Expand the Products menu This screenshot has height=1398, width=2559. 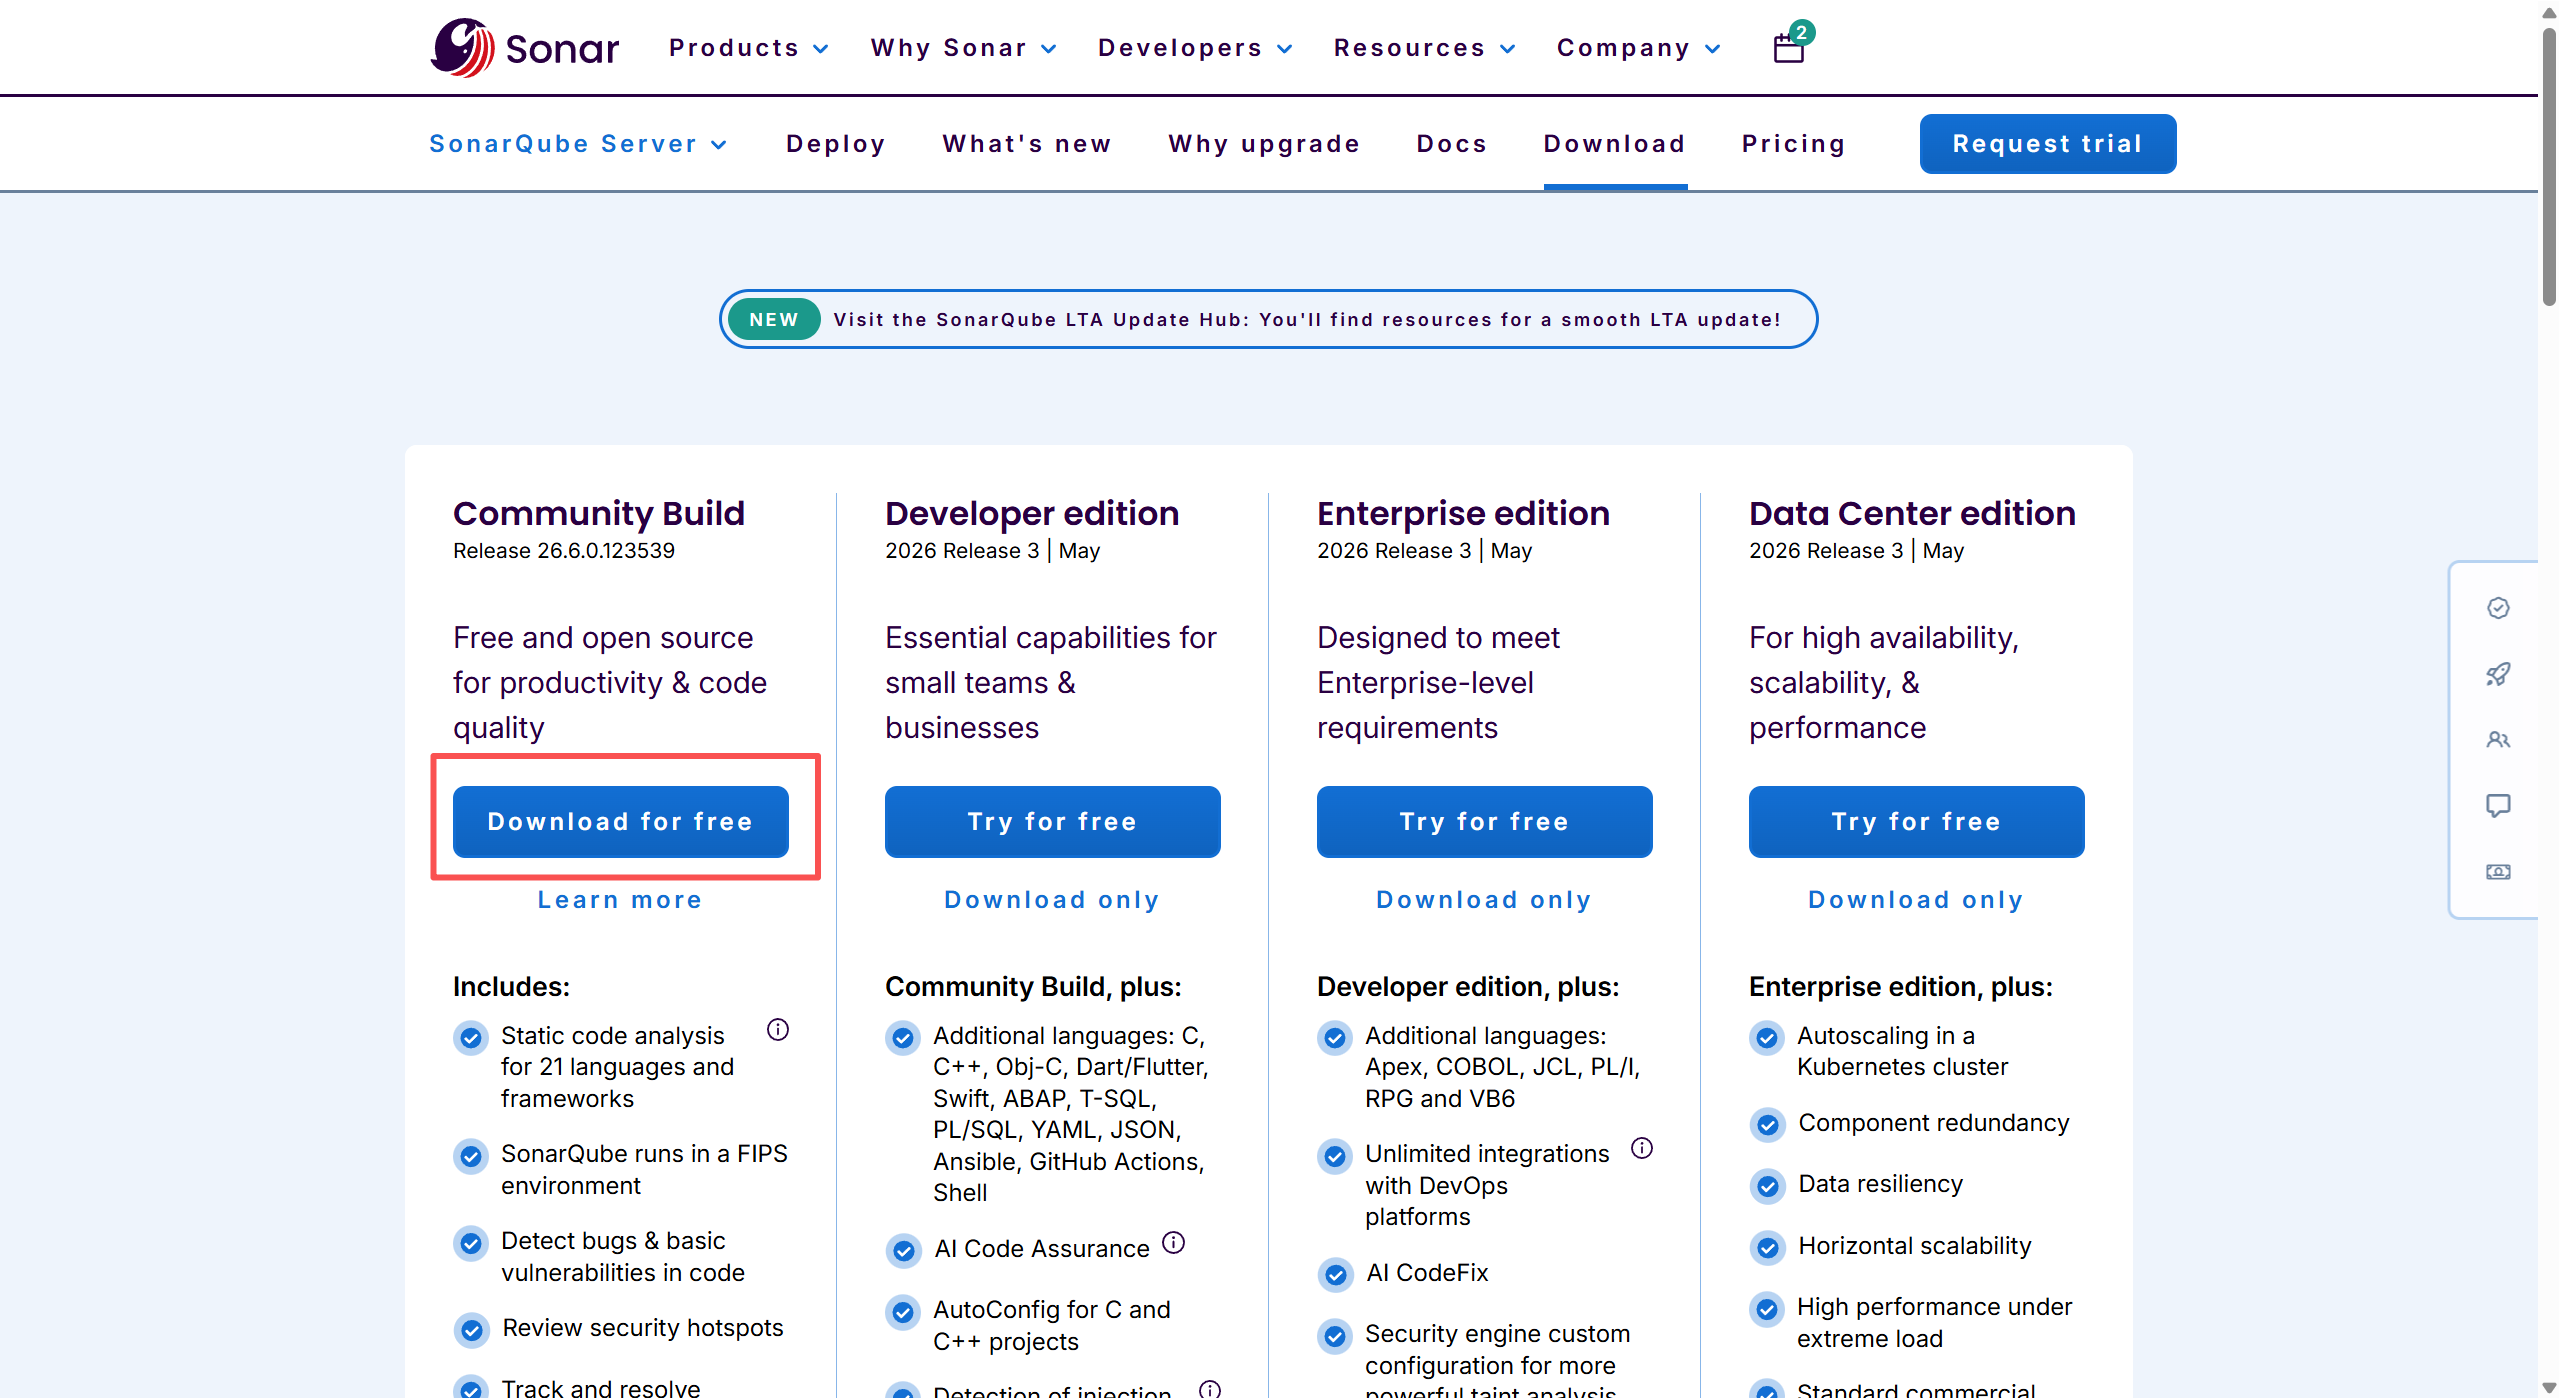(x=749, y=48)
